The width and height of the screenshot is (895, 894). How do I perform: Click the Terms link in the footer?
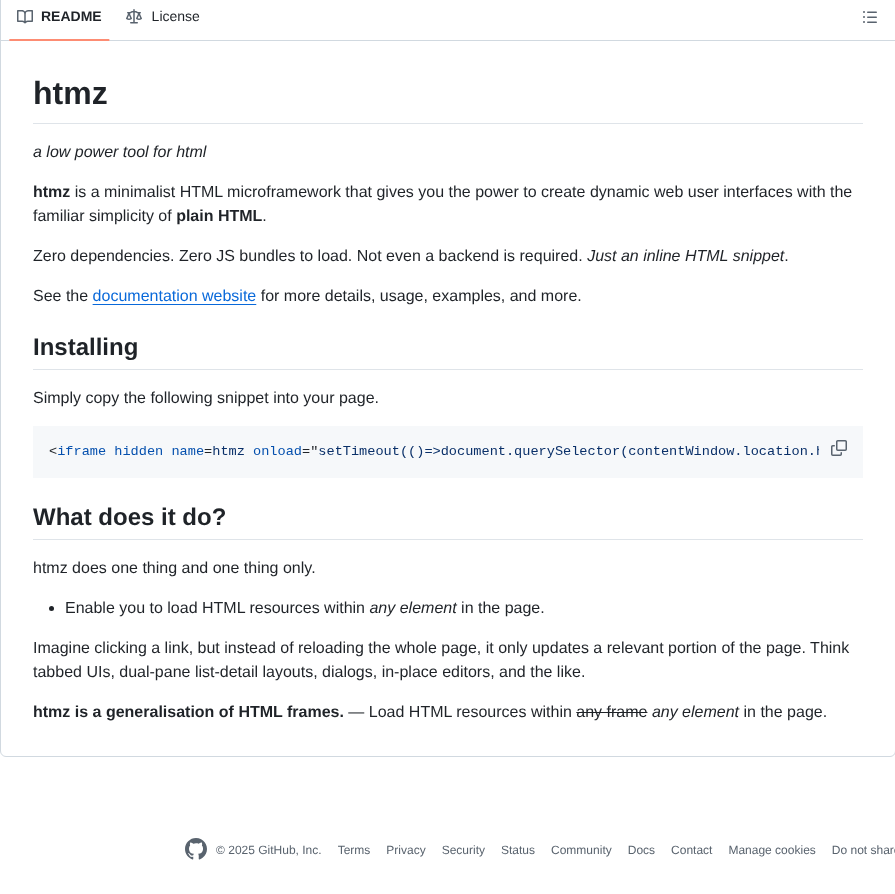pyautogui.click(x=353, y=850)
